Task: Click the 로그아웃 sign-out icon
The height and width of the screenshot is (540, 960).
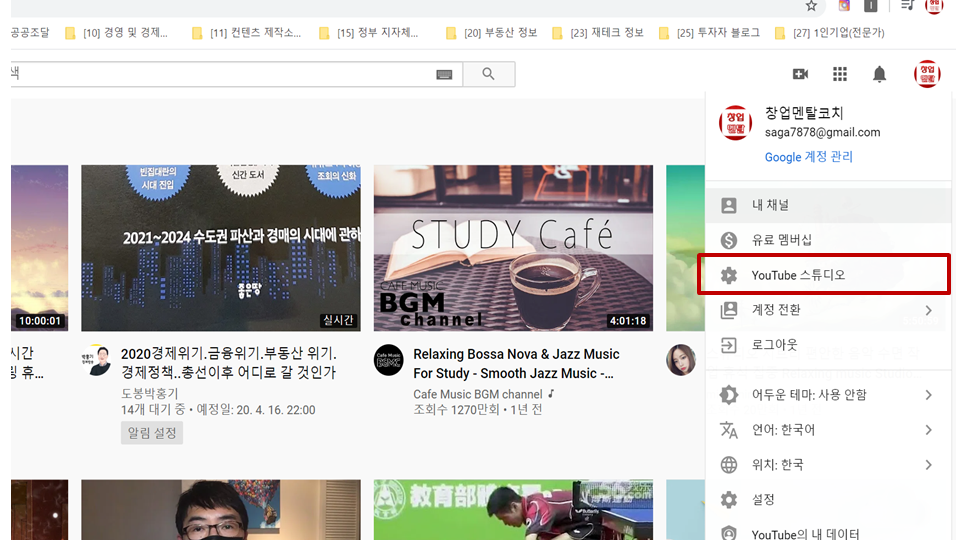Action: tap(729, 345)
